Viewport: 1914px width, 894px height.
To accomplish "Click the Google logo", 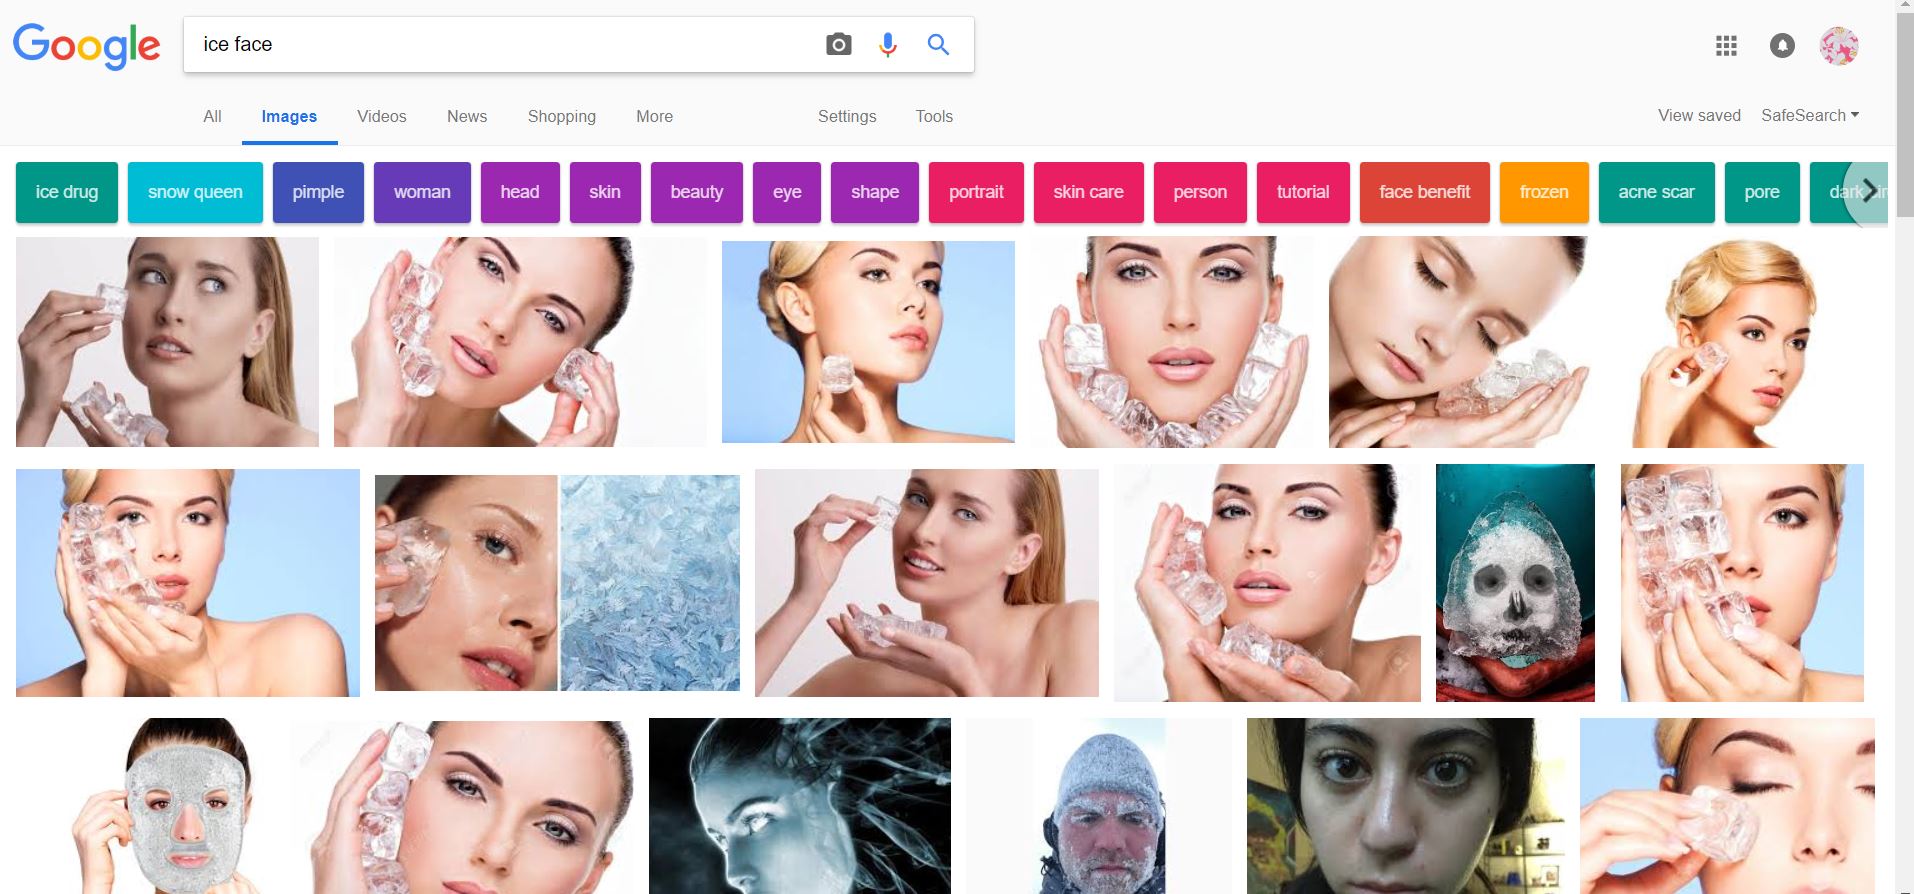I will (x=86, y=46).
